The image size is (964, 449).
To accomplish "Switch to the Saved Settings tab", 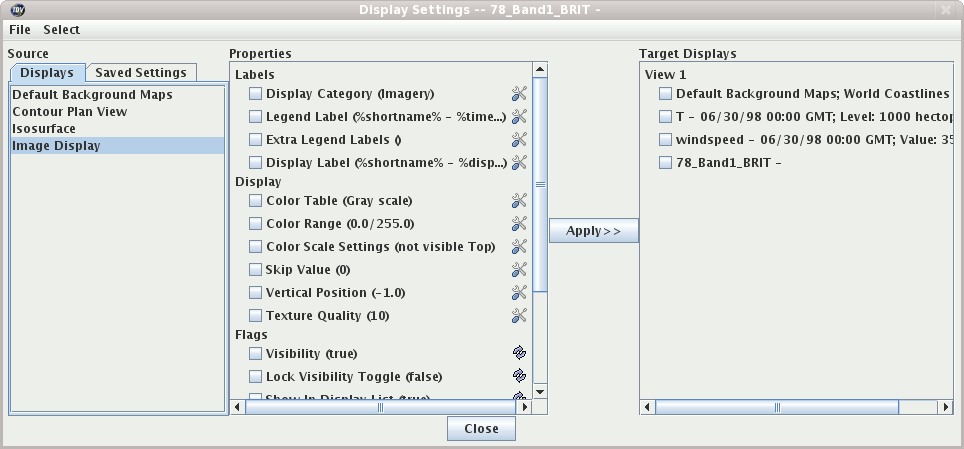I will [x=141, y=73].
